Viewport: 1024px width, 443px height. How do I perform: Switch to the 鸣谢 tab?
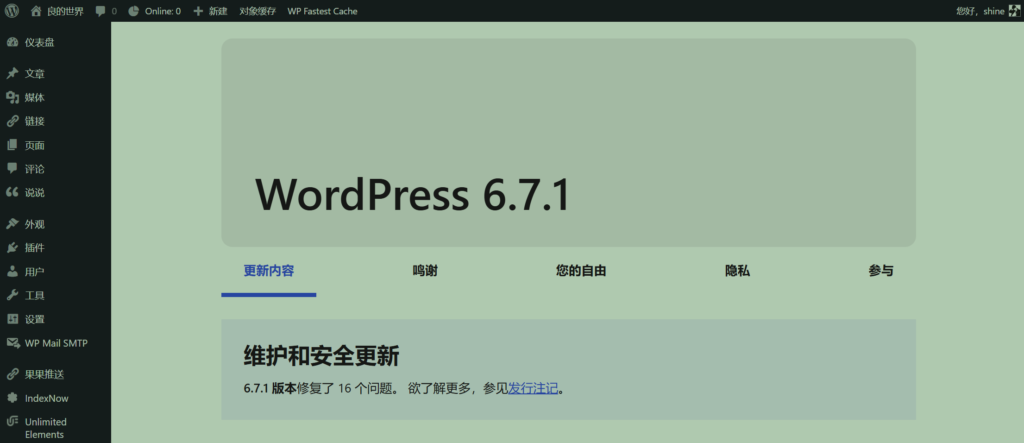pyautogui.click(x=425, y=271)
